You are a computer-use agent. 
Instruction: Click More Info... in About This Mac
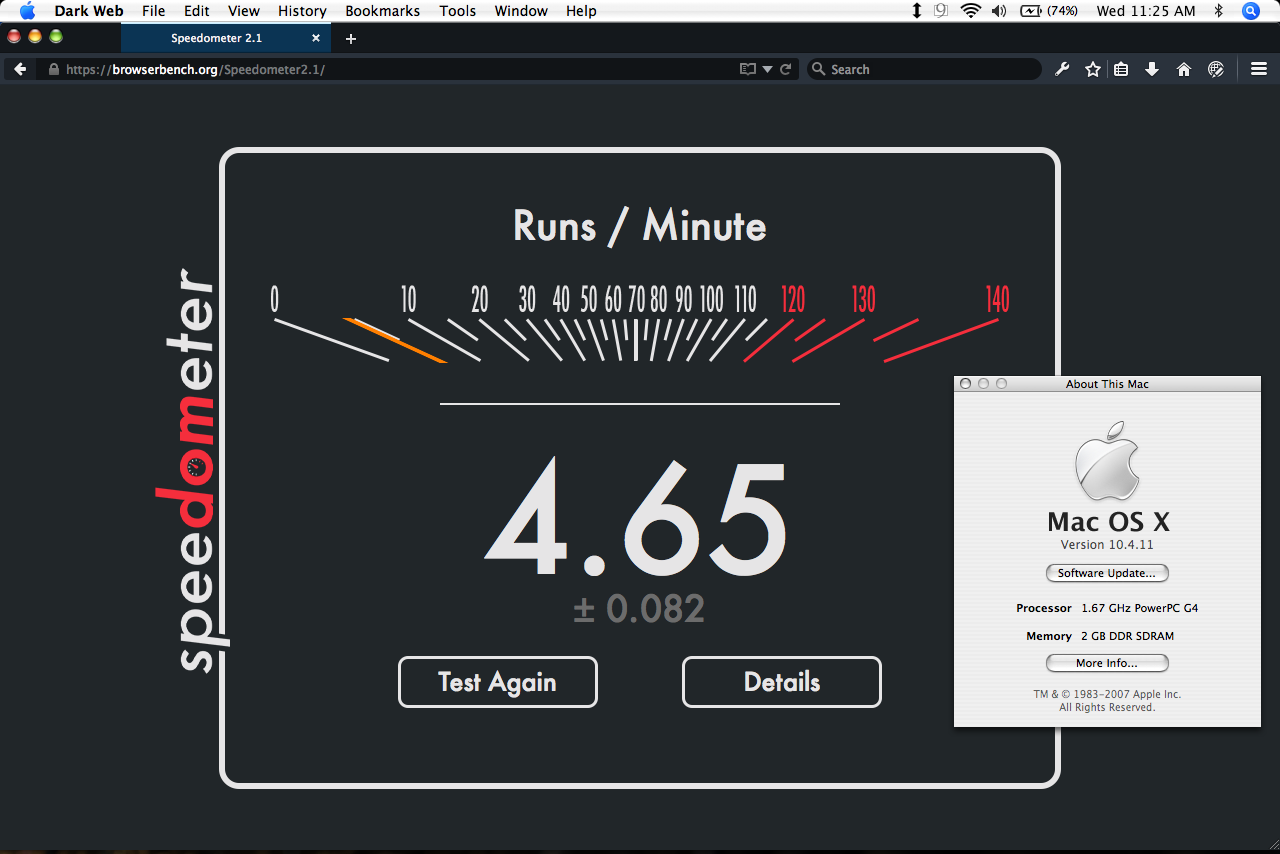pyautogui.click(x=1107, y=663)
